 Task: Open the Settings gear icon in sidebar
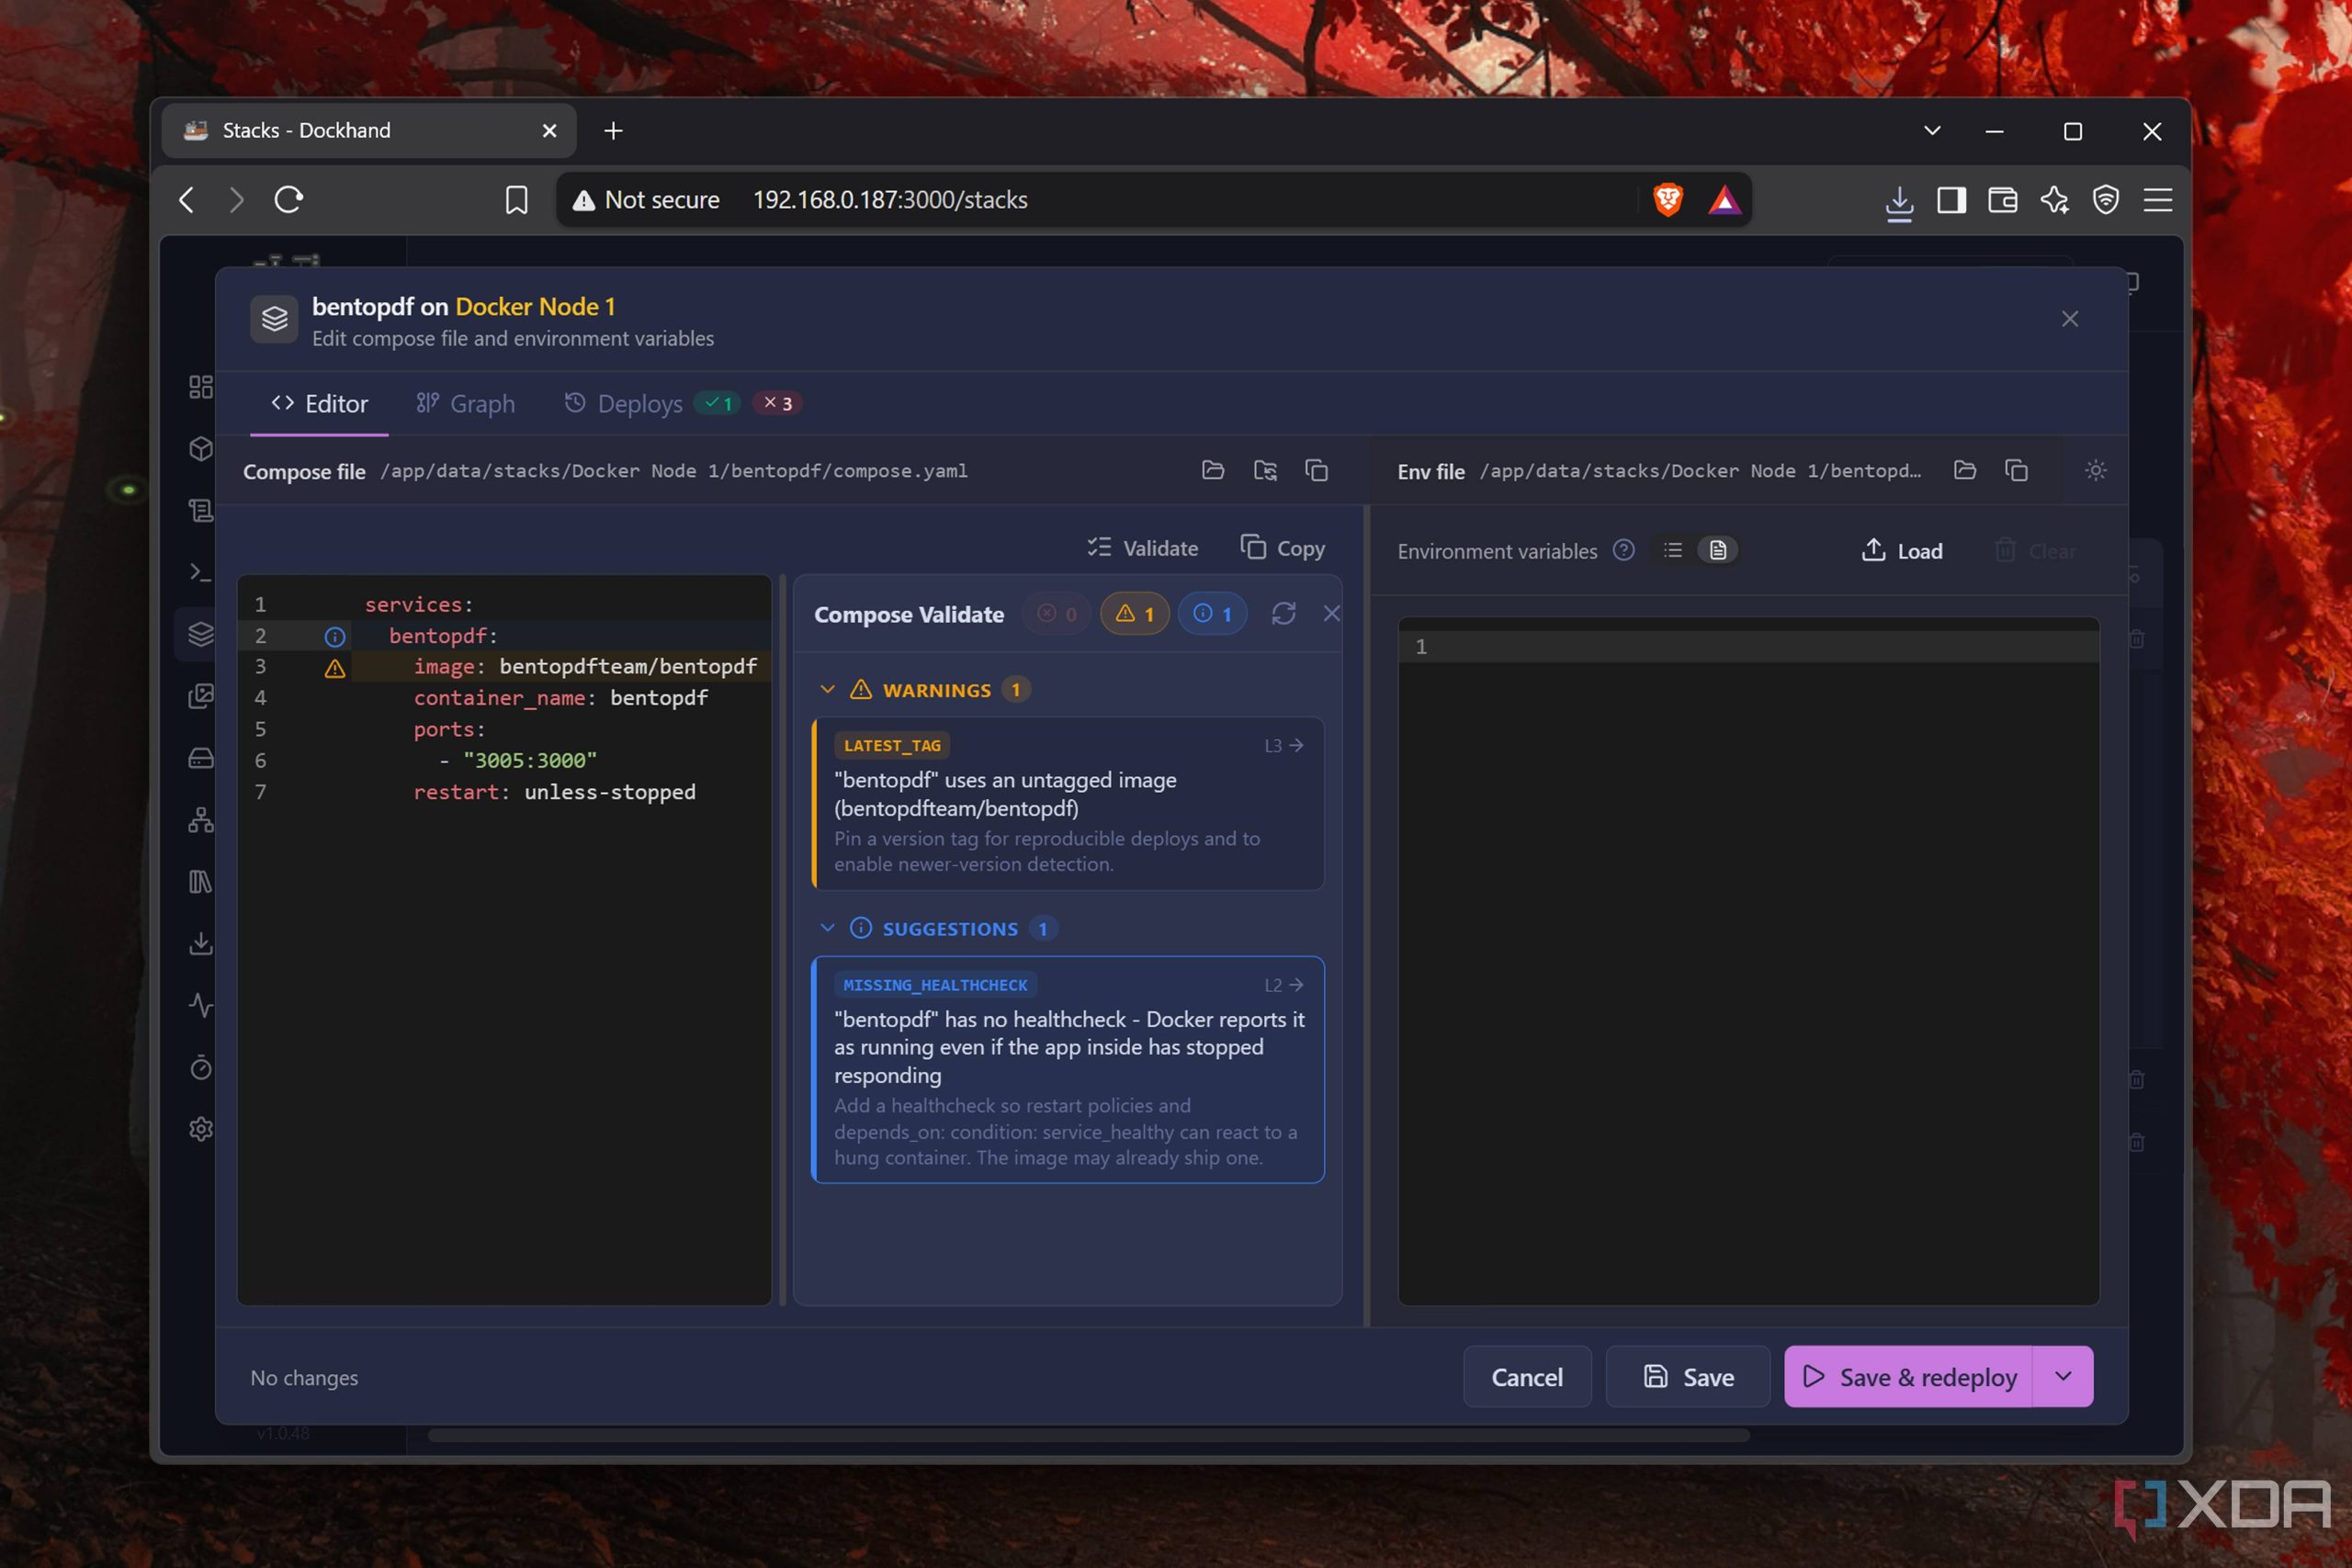(200, 1129)
